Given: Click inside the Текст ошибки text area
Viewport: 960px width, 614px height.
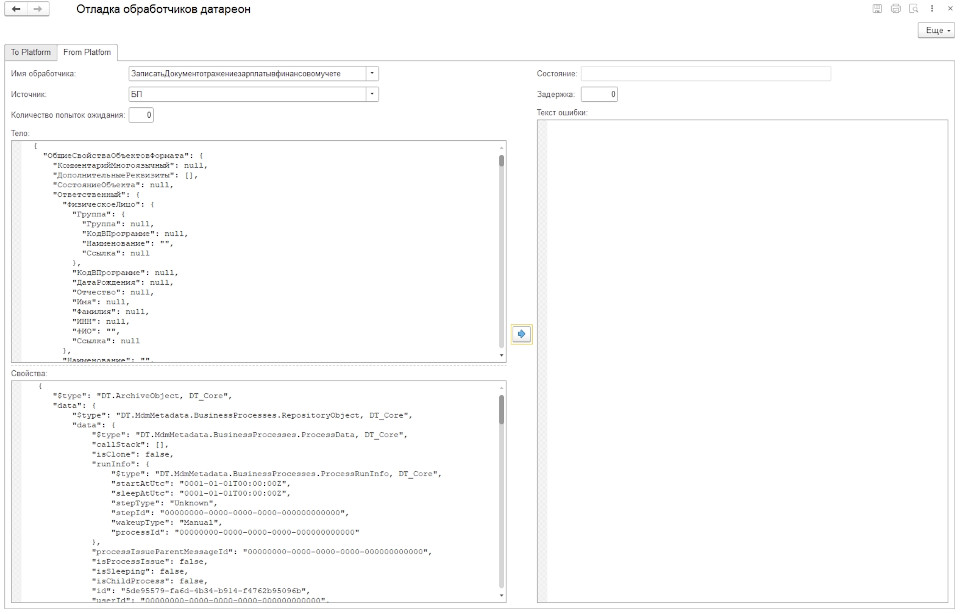Looking at the screenshot, I should (745, 360).
